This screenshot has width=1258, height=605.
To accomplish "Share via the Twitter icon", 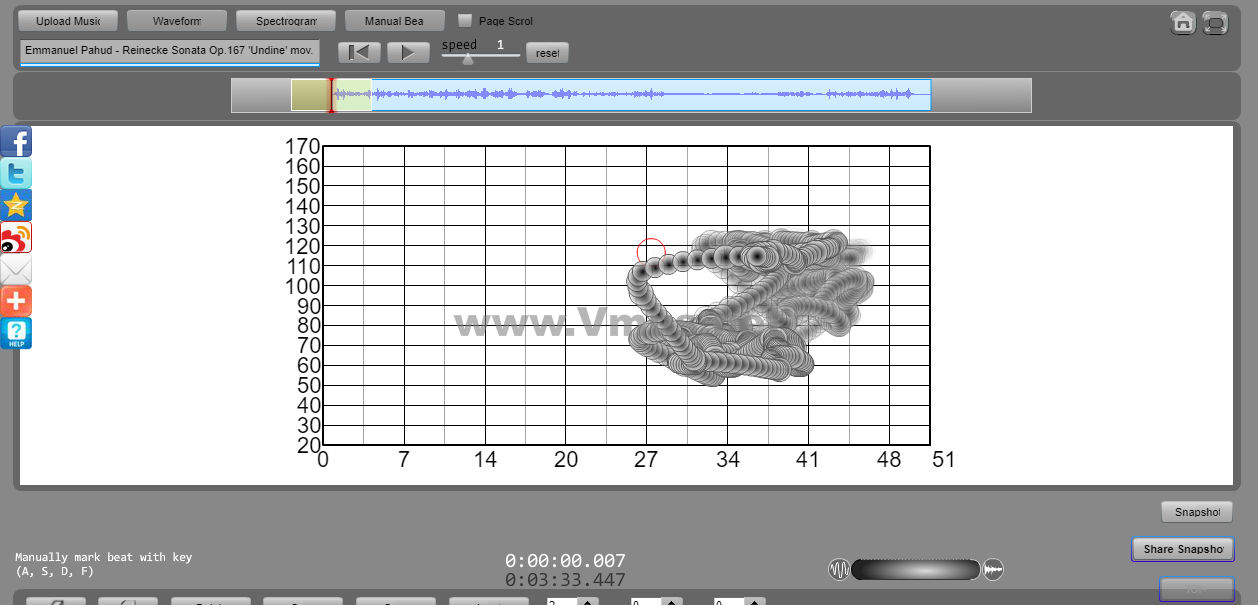I will click(x=16, y=174).
